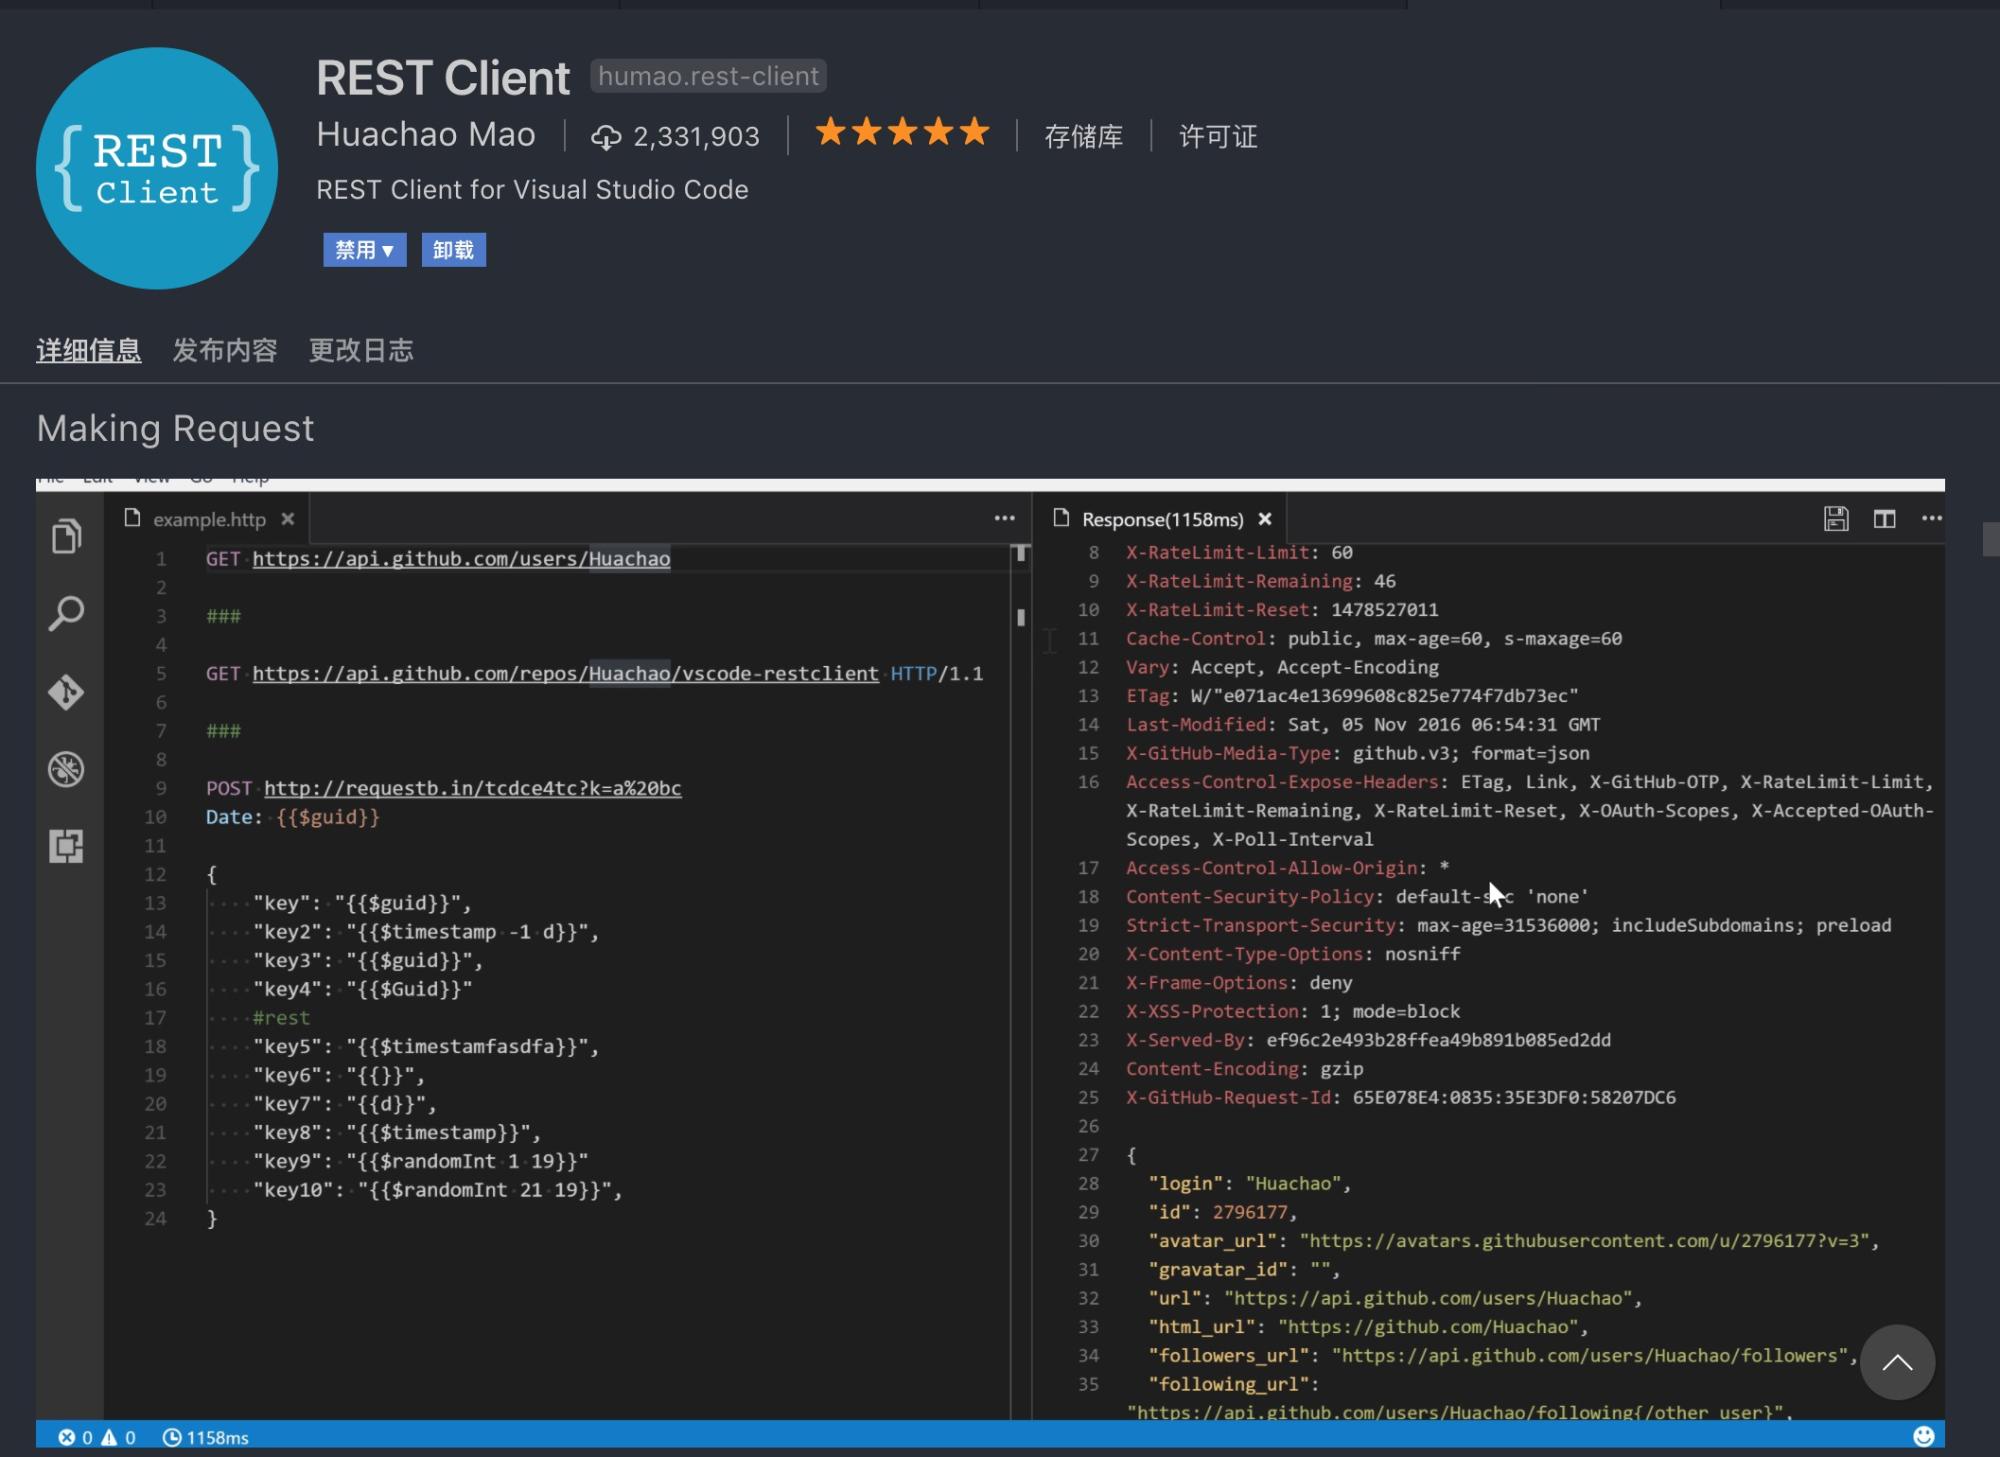Click the five-star rating

(902, 132)
